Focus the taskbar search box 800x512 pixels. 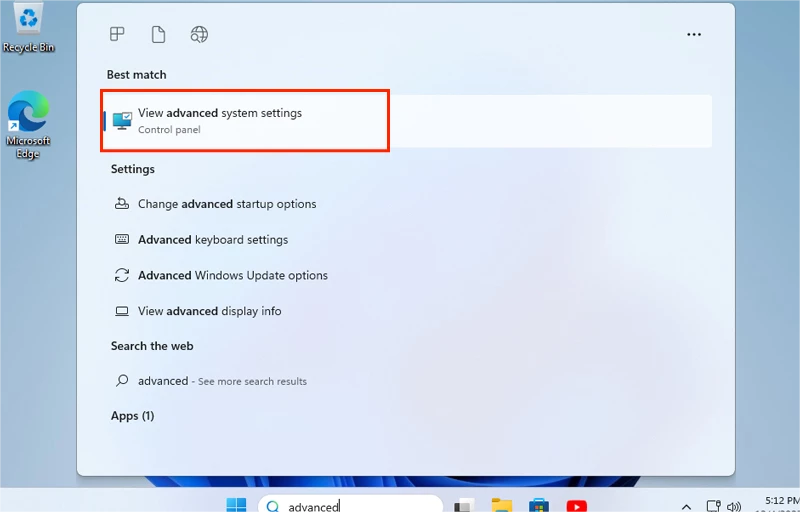pos(350,505)
